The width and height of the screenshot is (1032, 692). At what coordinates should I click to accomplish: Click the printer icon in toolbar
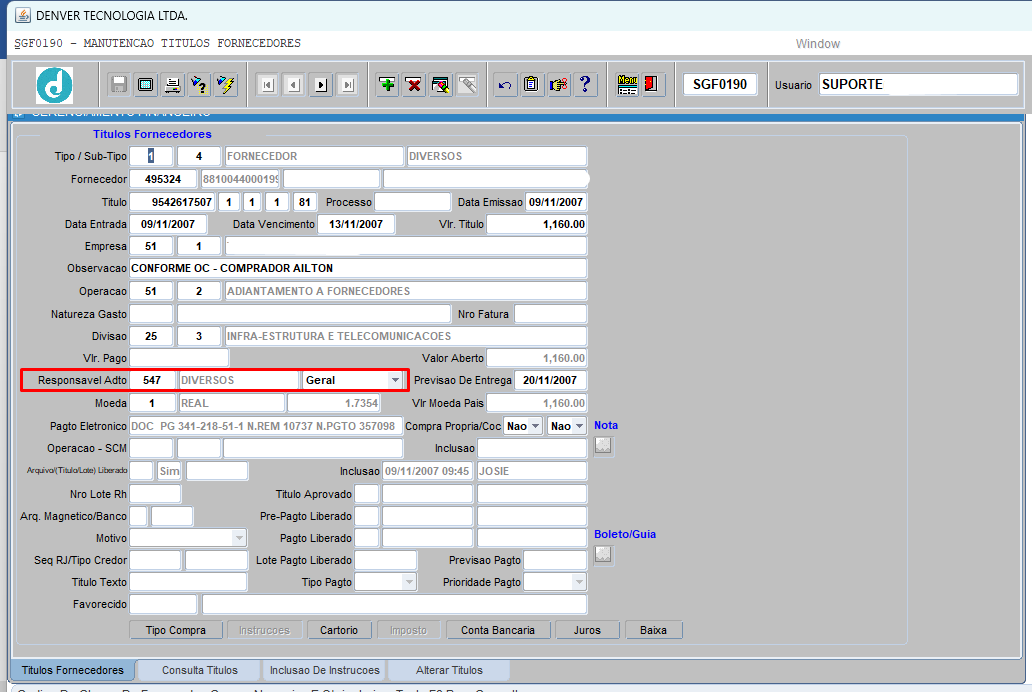(172, 85)
